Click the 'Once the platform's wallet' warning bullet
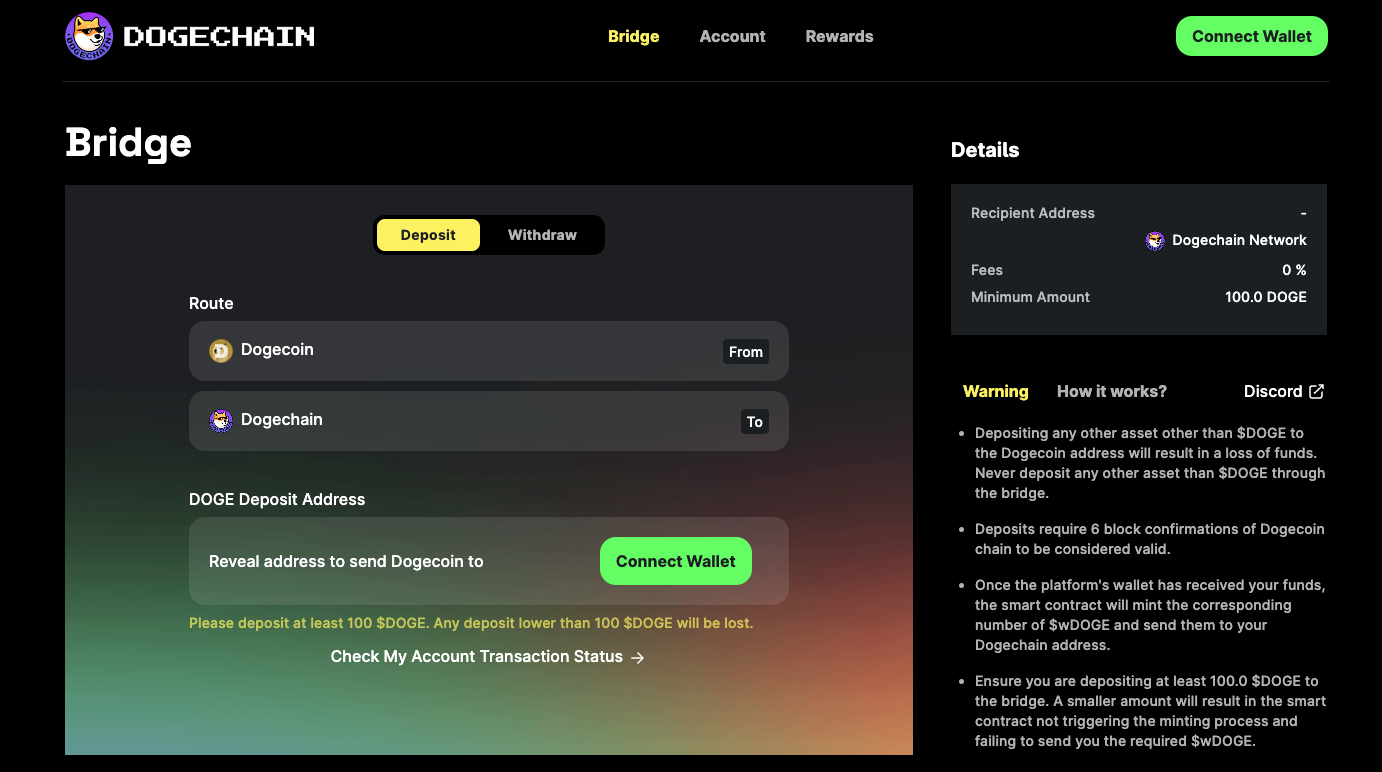This screenshot has height=772, width=1382. tap(1150, 615)
